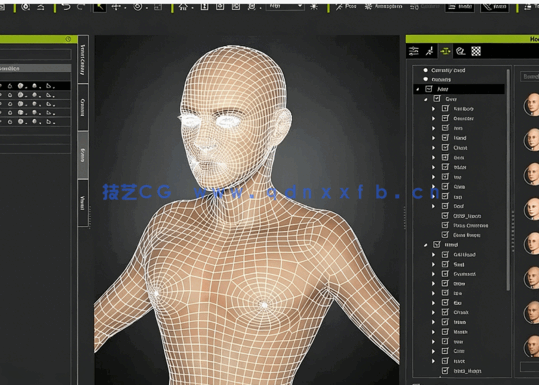This screenshot has height=385, width=539.
Task: Click the search field in left panel
Action: (x=35, y=54)
